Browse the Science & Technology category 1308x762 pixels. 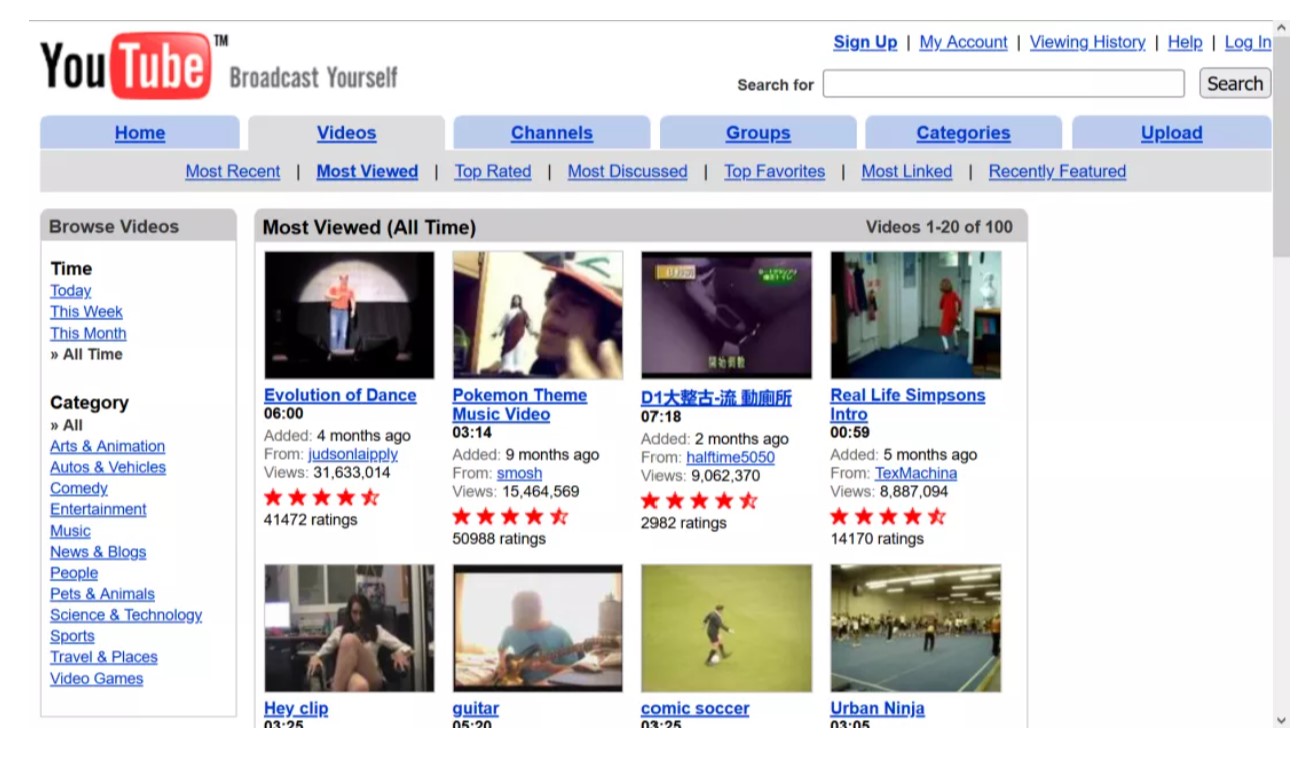tap(126, 615)
